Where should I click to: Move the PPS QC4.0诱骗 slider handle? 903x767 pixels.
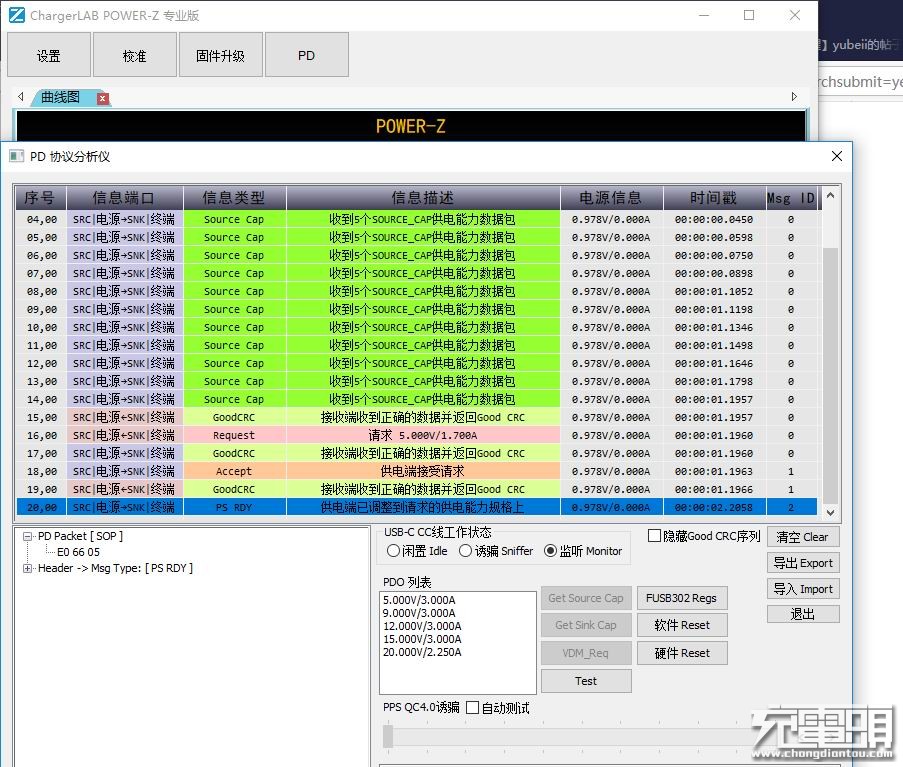[x=388, y=736]
